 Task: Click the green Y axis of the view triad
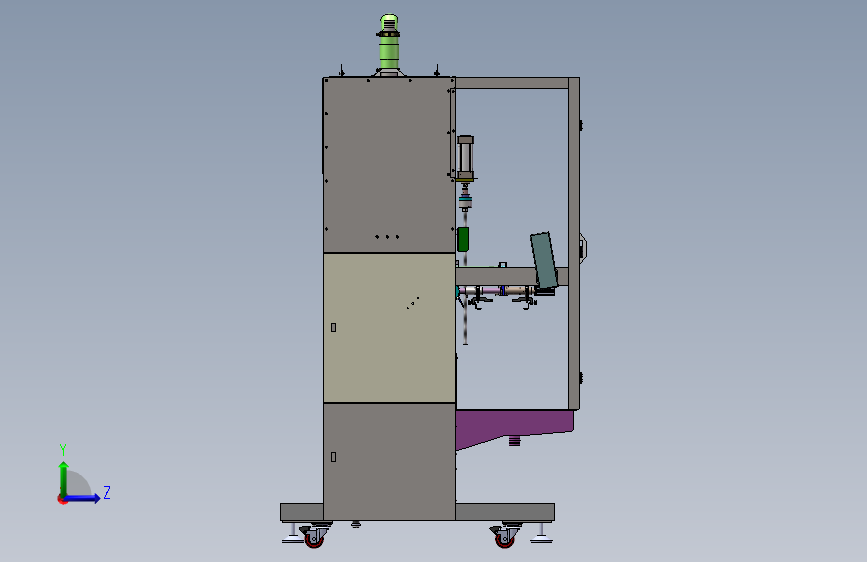[x=64, y=479]
